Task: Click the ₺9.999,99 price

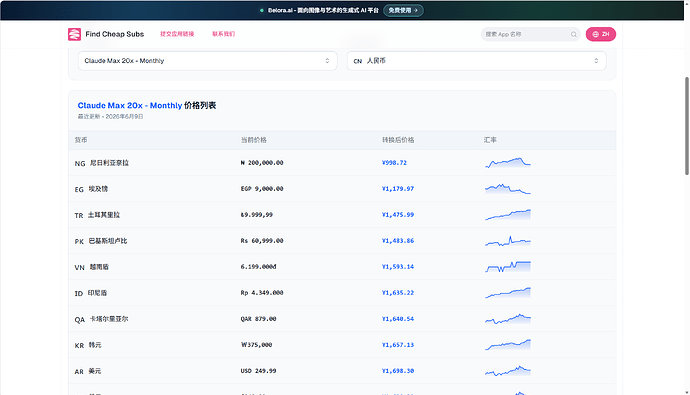Action: coord(257,215)
